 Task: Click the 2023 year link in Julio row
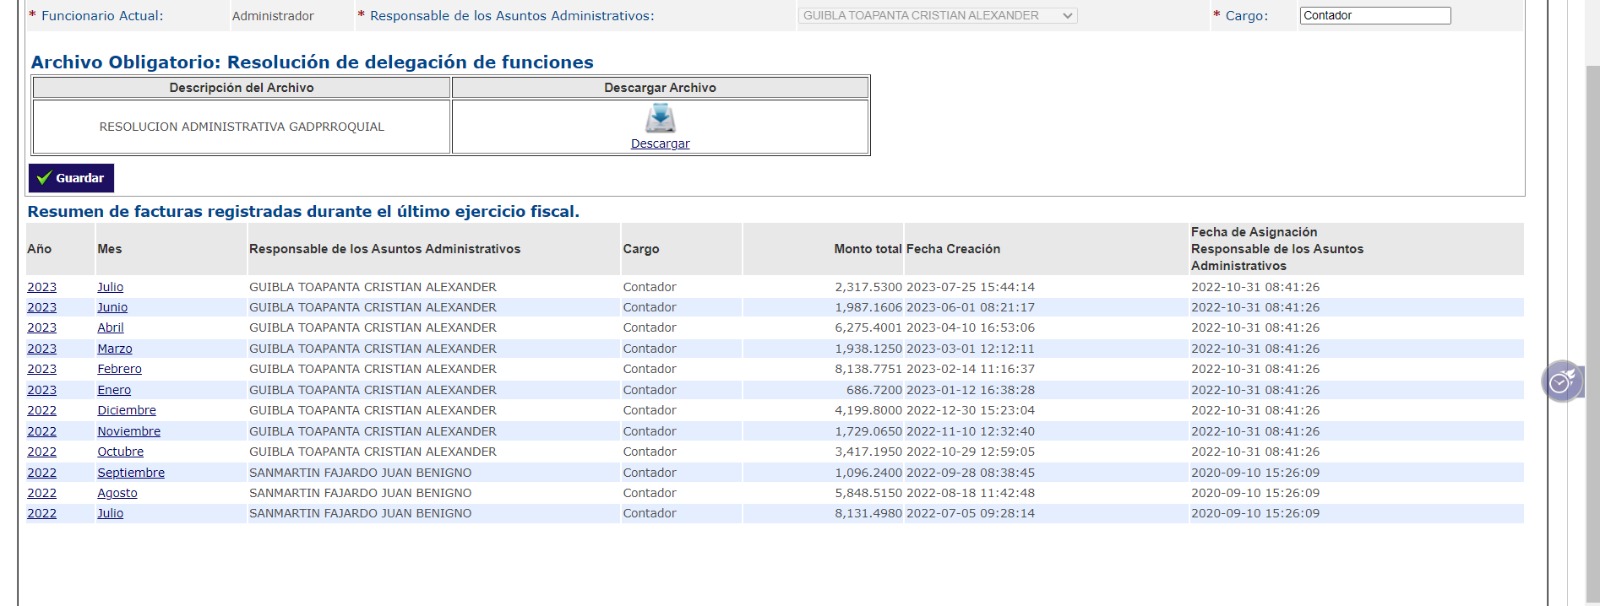coord(42,287)
